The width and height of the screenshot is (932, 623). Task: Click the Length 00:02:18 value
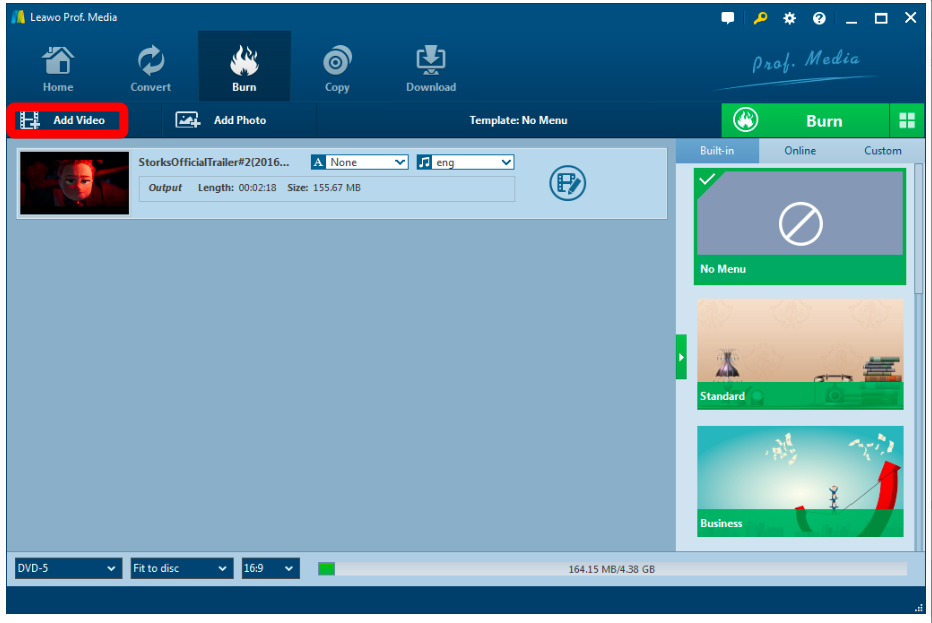tap(257, 188)
